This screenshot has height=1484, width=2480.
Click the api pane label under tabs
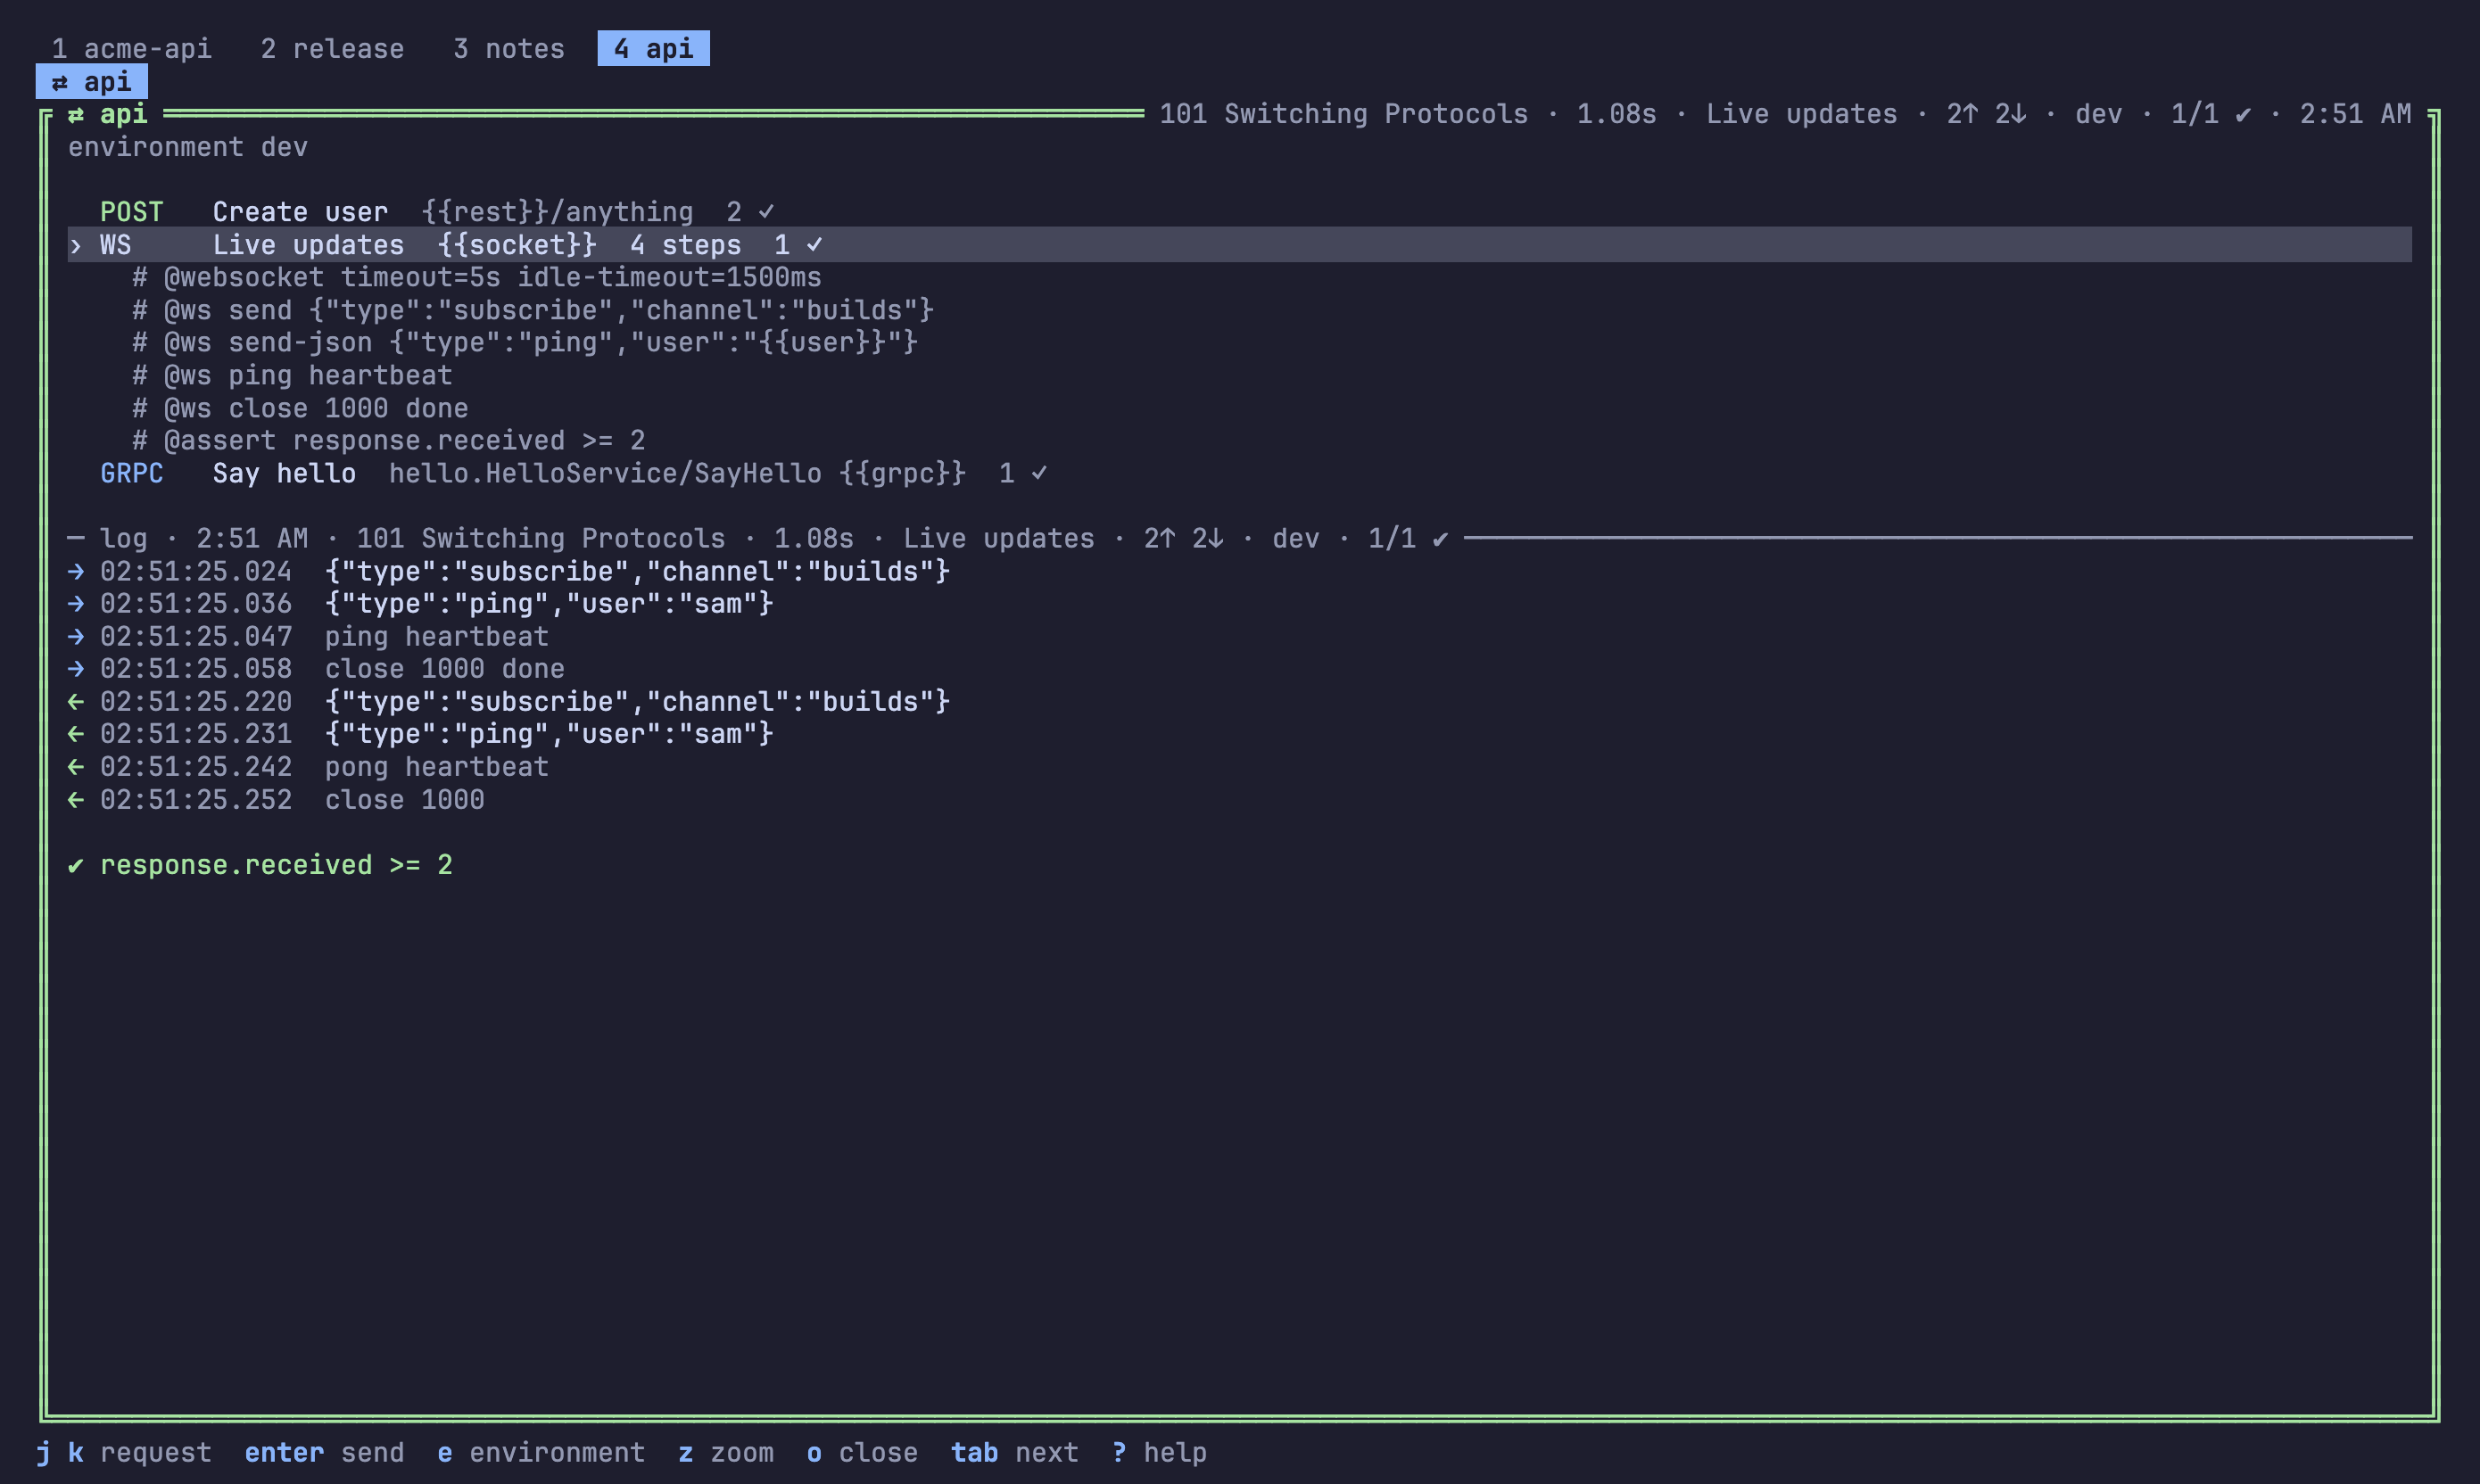(x=92, y=82)
